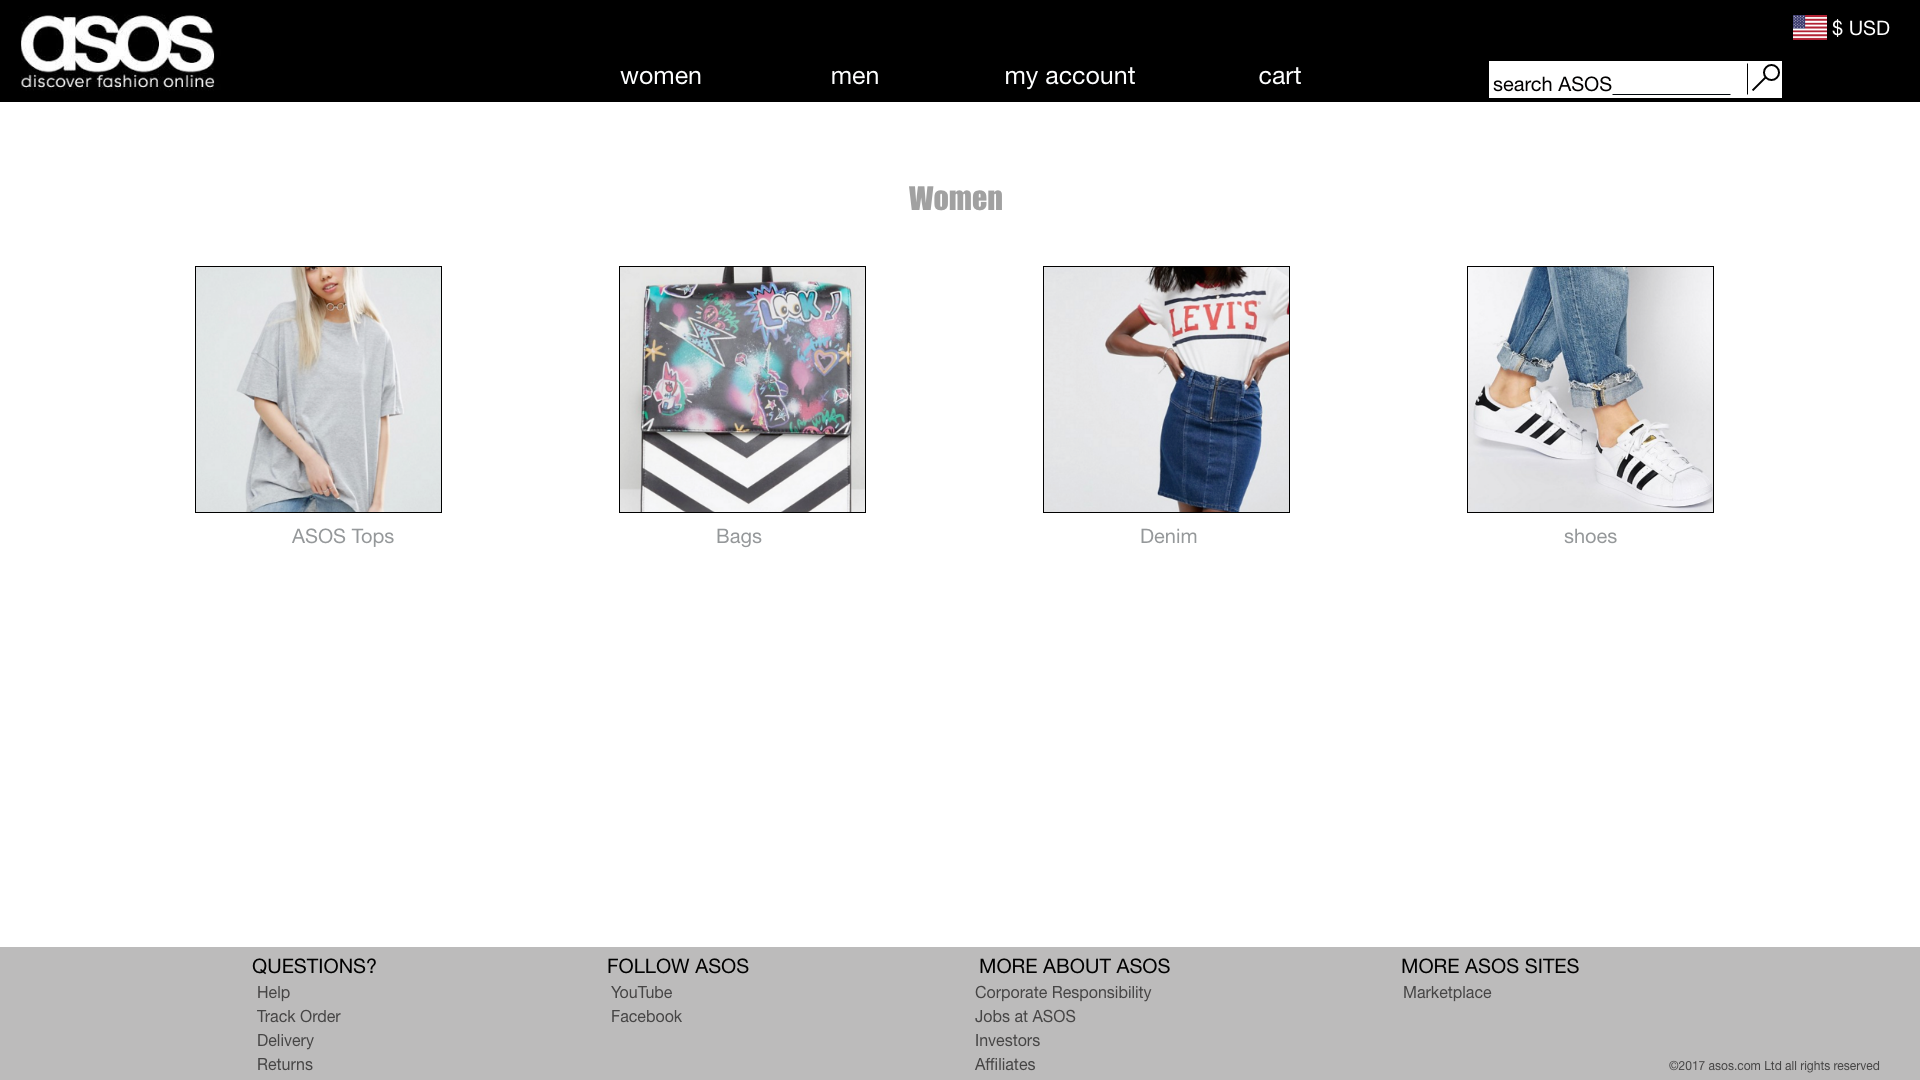Visit the YouTube link under Follow ASOS
Screen dimensions: 1920x1080
(641, 992)
